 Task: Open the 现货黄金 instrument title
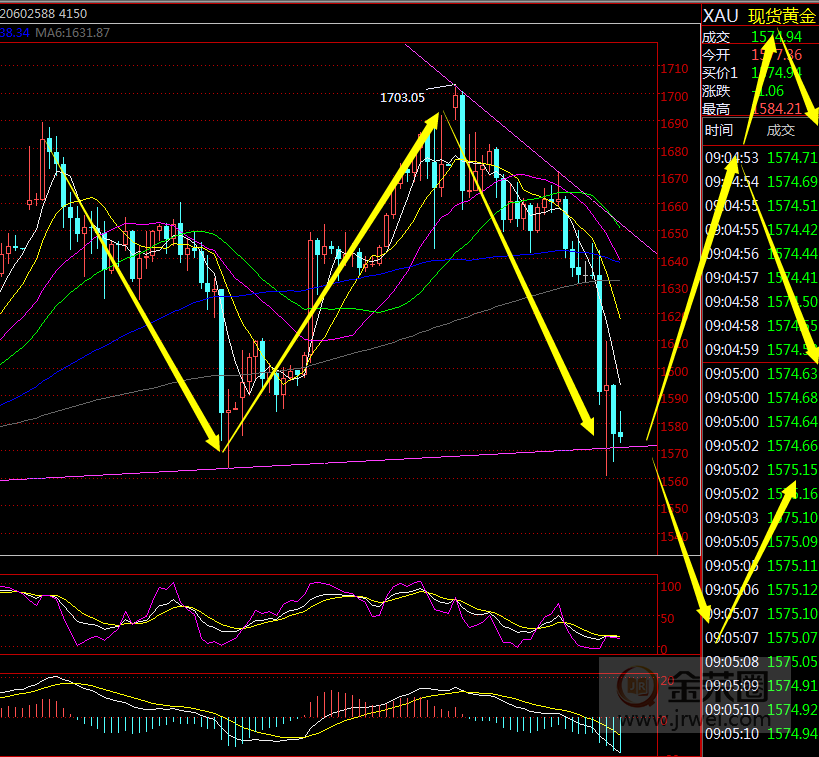coord(782,15)
